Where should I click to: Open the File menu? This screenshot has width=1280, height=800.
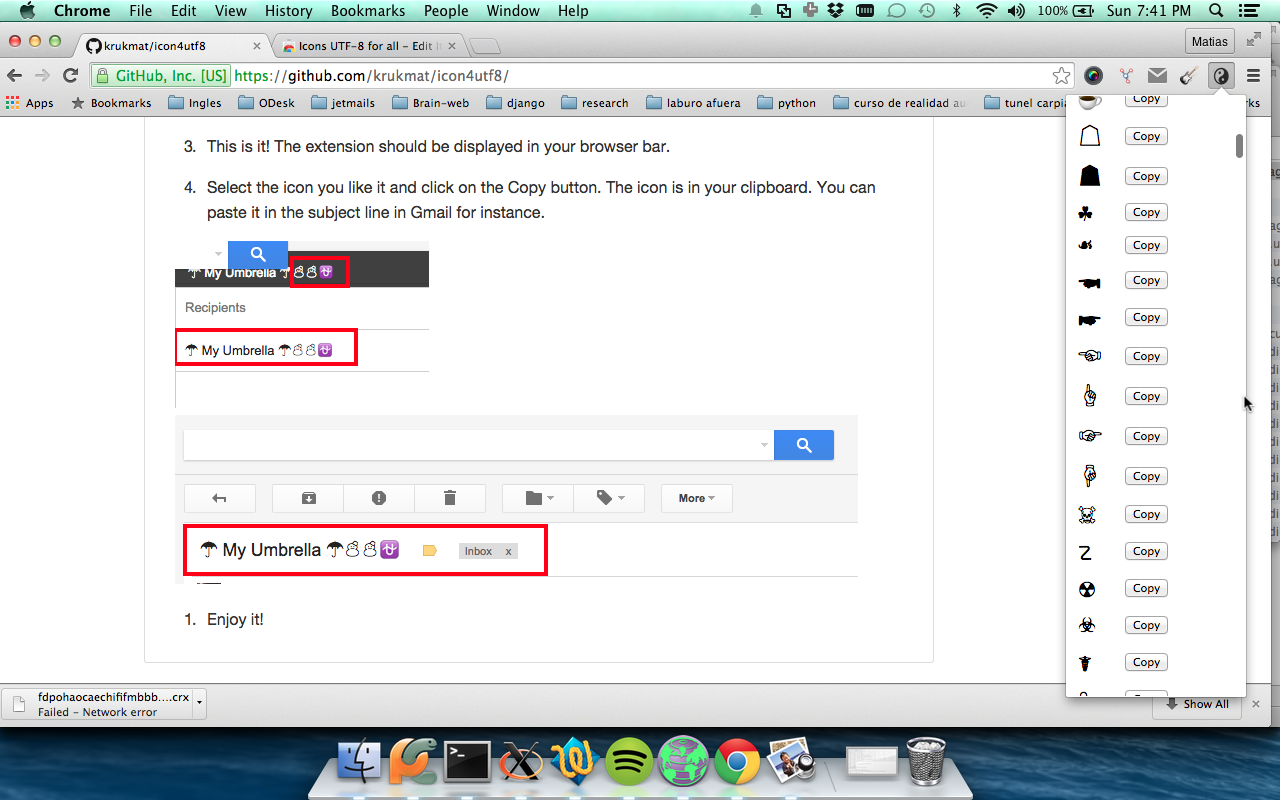140,11
